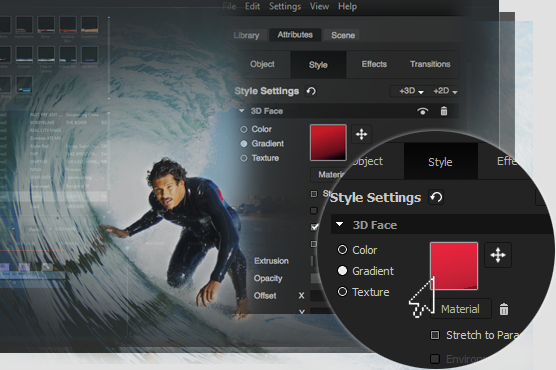The height and width of the screenshot is (370, 556).
Task: Collapse the 3D Face section triangle
Action: coord(241,111)
